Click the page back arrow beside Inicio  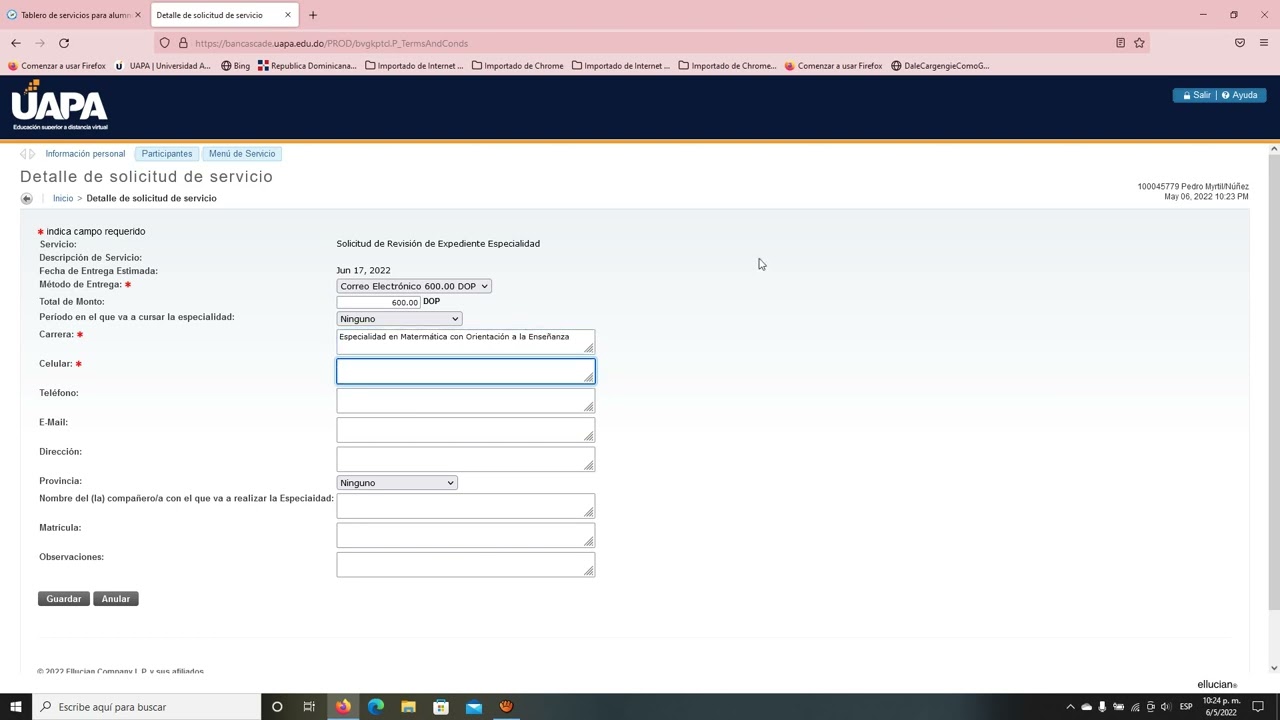pyautogui.click(x=27, y=198)
